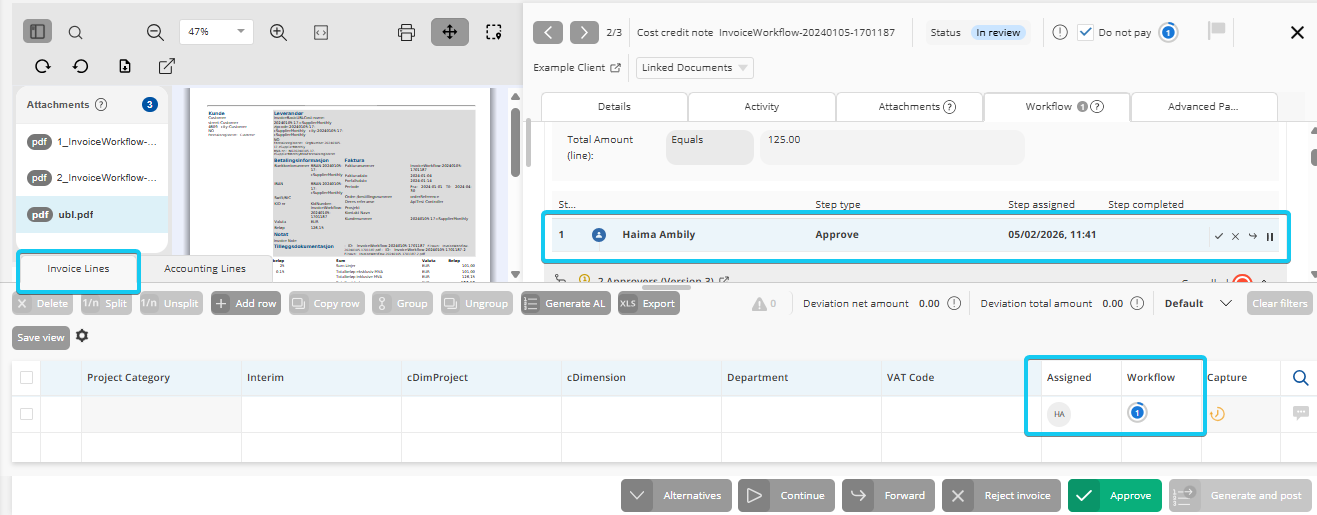
Task: Click the gear icon beside Save view
Action: click(82, 337)
